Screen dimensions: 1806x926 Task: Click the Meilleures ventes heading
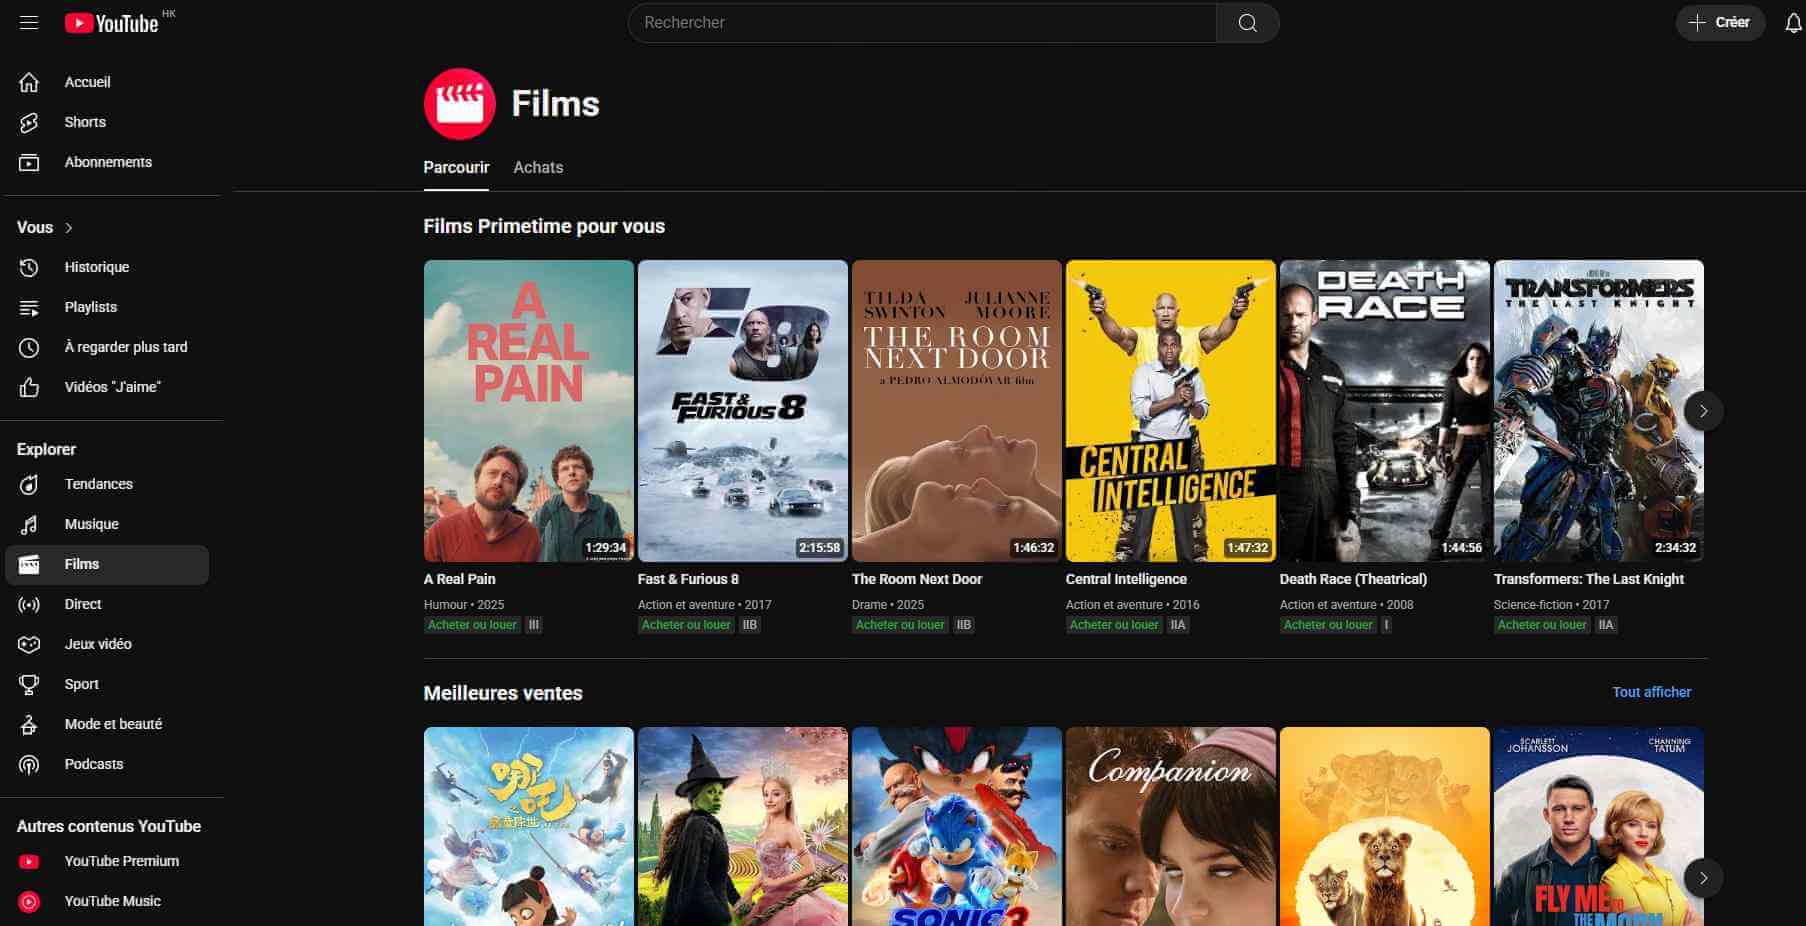pyautogui.click(x=503, y=693)
